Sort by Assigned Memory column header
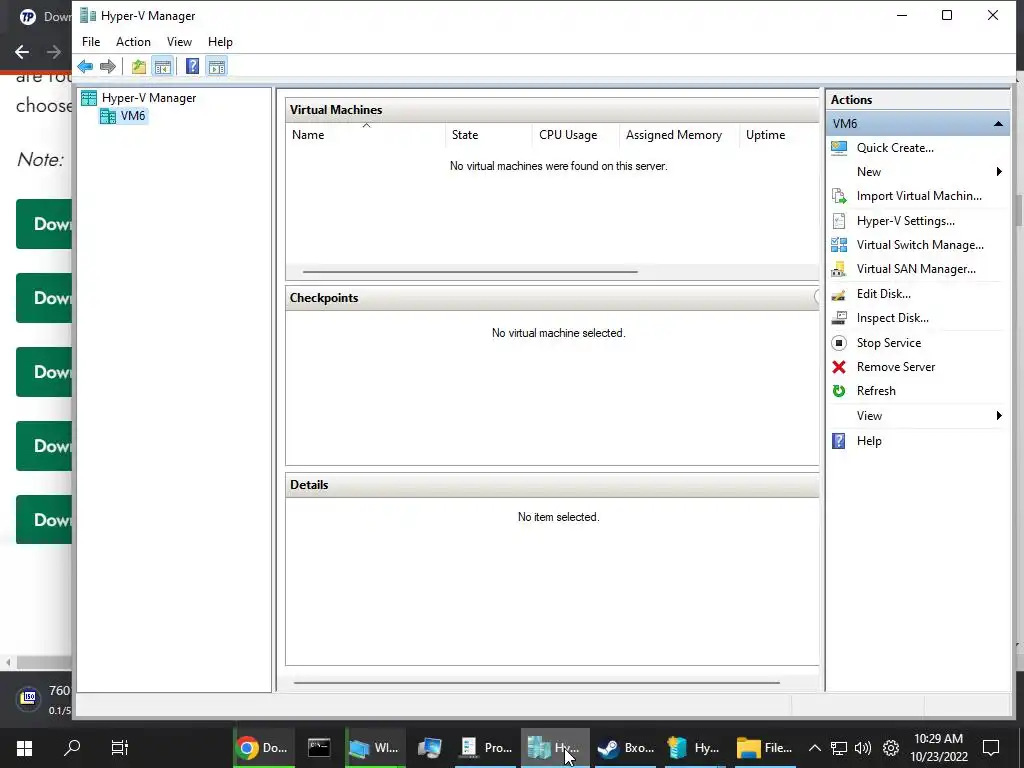Image resolution: width=1024 pixels, height=768 pixels. [x=679, y=135]
